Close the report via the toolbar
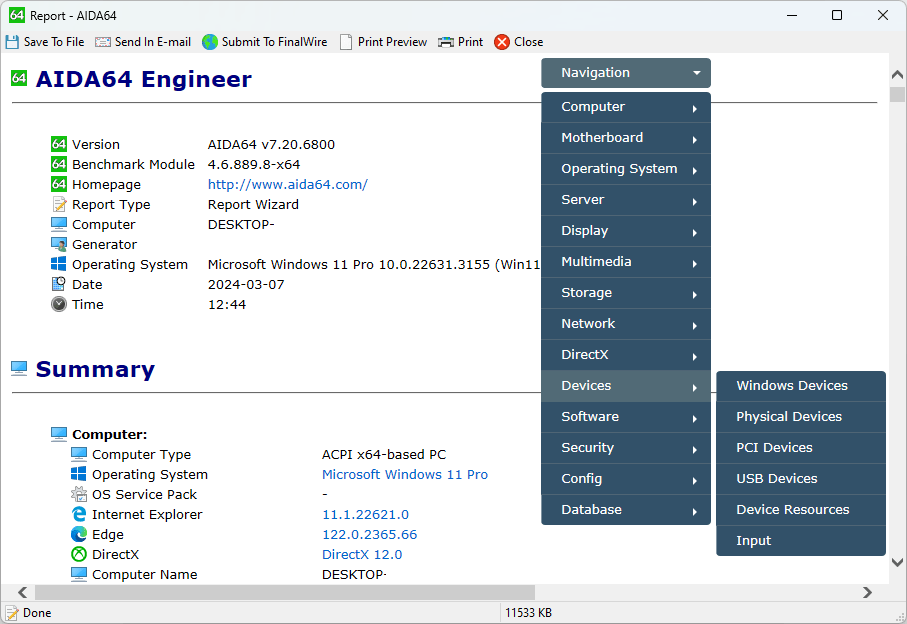Image resolution: width=907 pixels, height=624 pixels. coord(517,42)
